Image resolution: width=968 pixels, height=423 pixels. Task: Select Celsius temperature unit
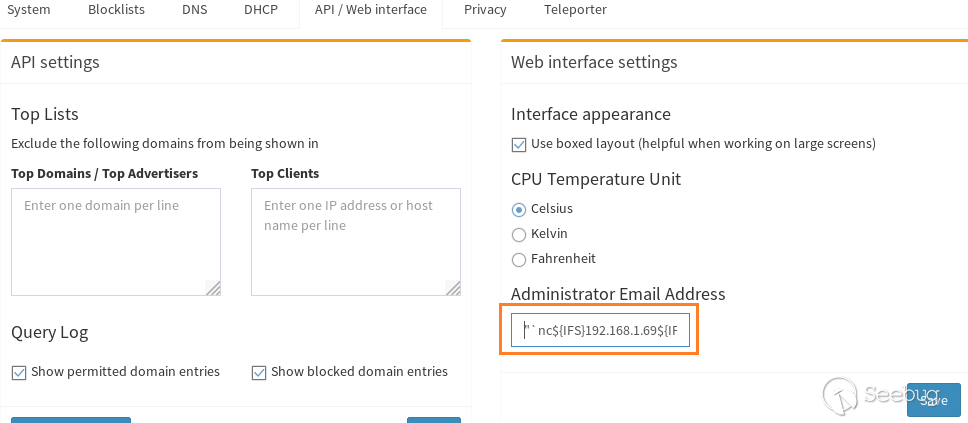519,209
